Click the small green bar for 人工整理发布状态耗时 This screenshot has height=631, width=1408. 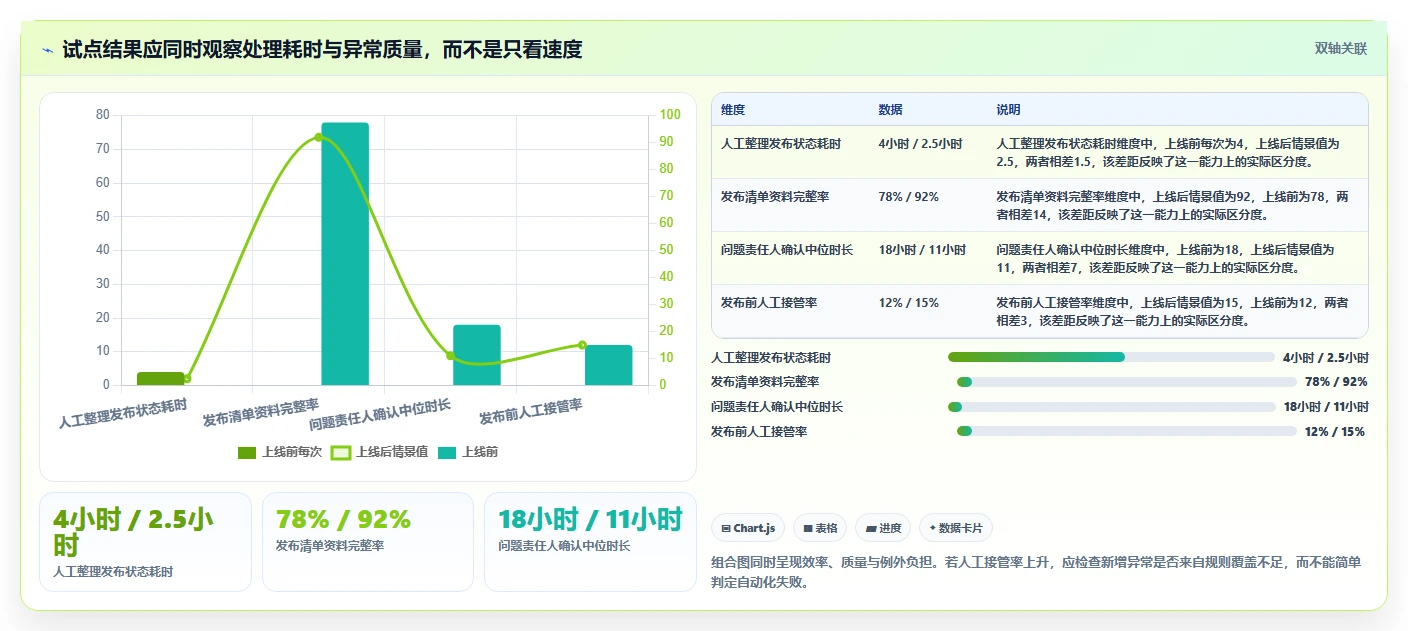coord(160,379)
